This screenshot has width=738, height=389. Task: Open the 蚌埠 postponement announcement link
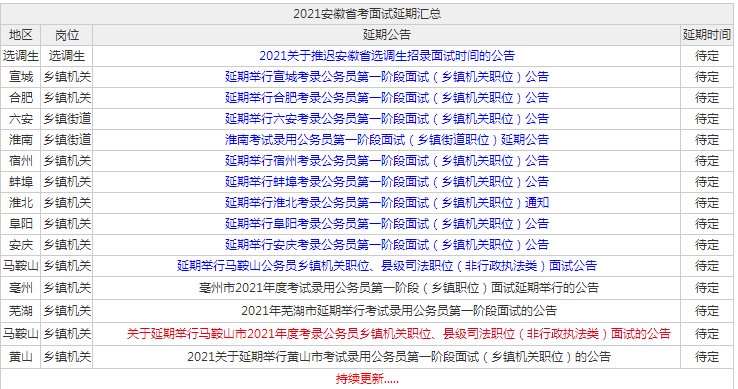386,182
